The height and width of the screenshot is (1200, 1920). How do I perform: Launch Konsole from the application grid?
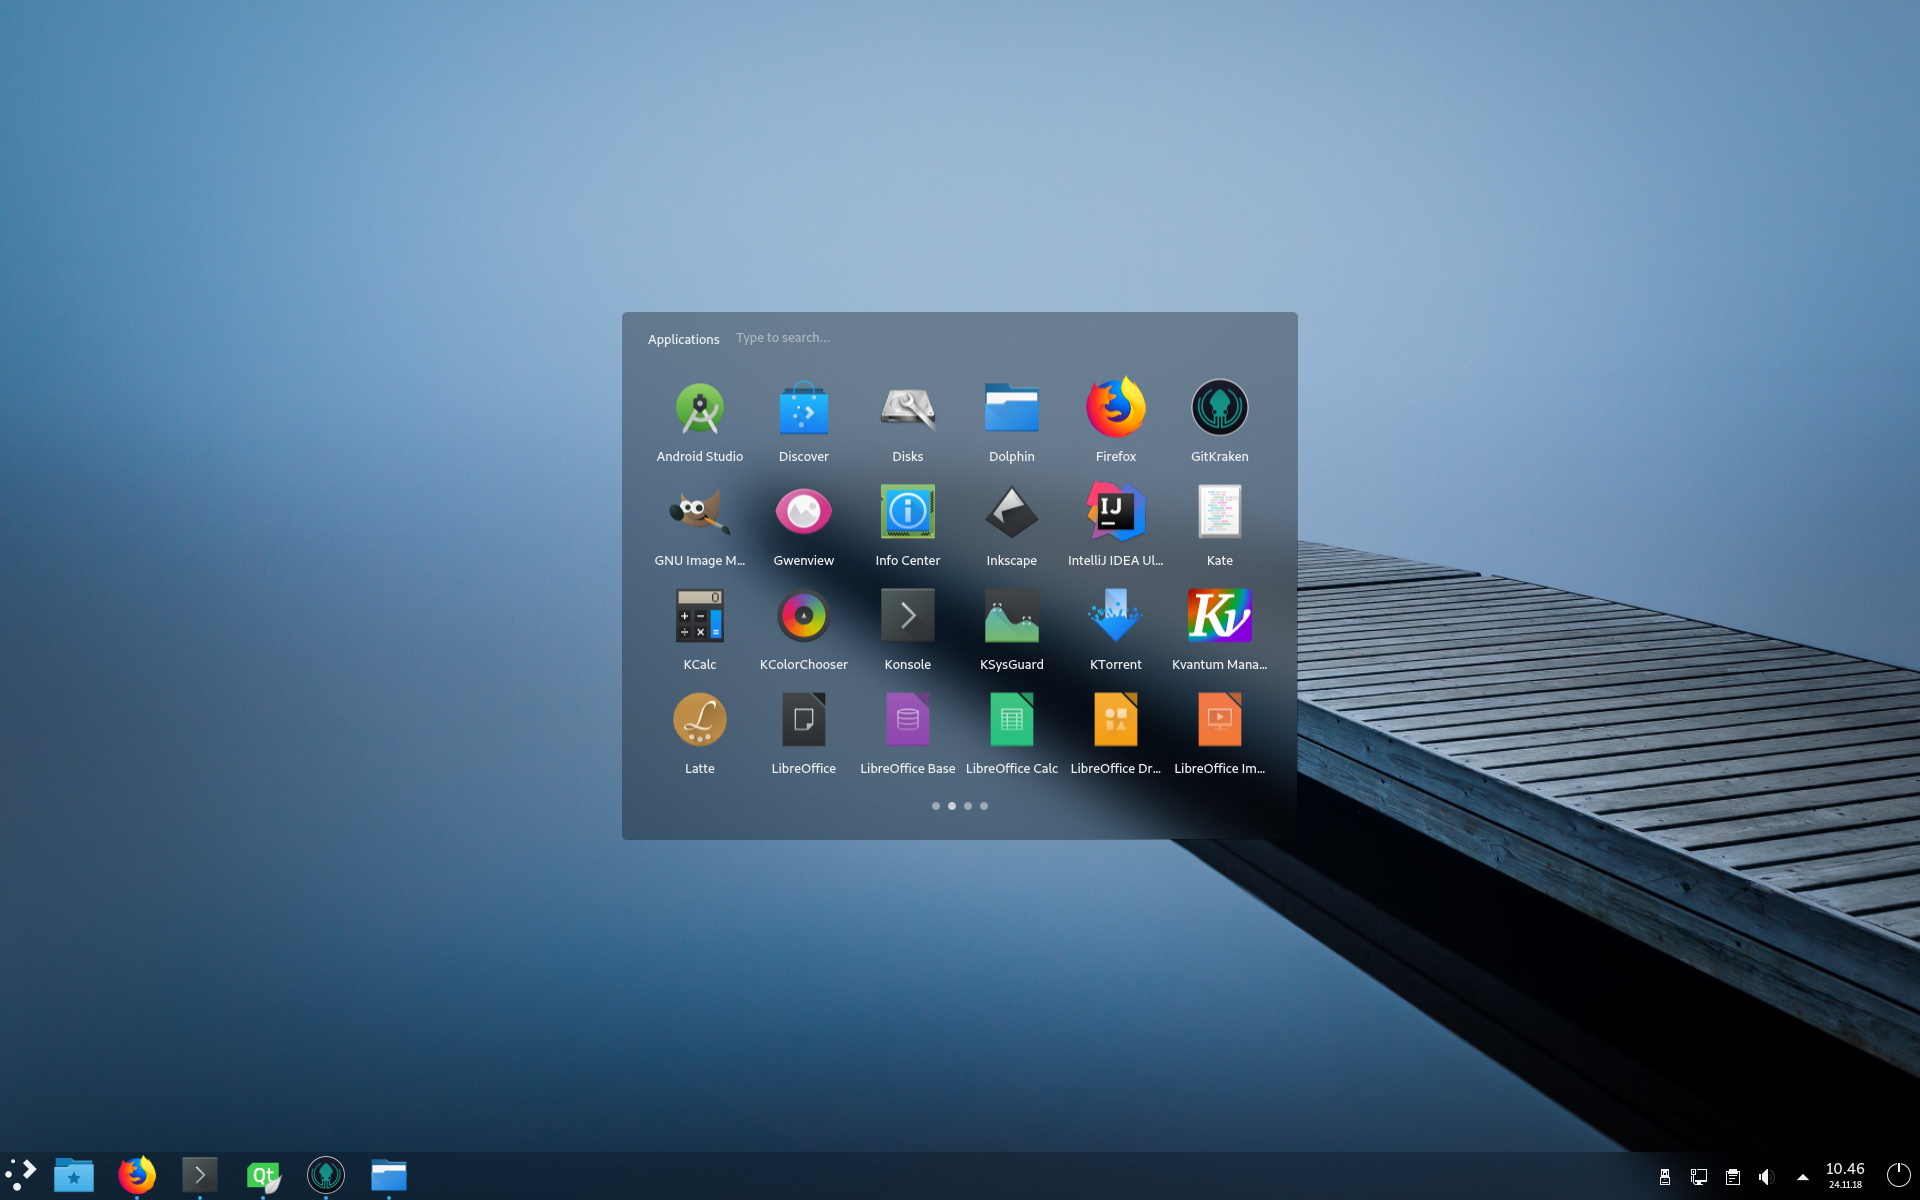908,629
